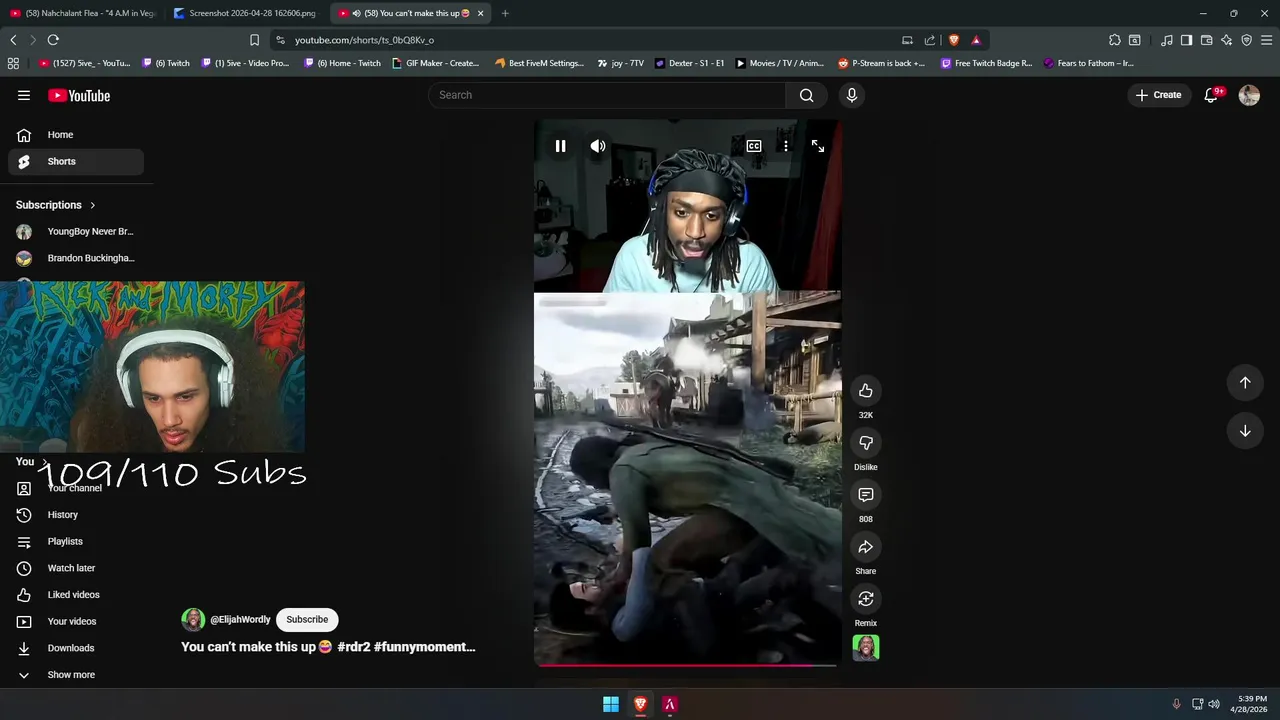This screenshot has width=1280, height=720.
Task: Open Brave Rewards triangle icon
Action: 976,40
